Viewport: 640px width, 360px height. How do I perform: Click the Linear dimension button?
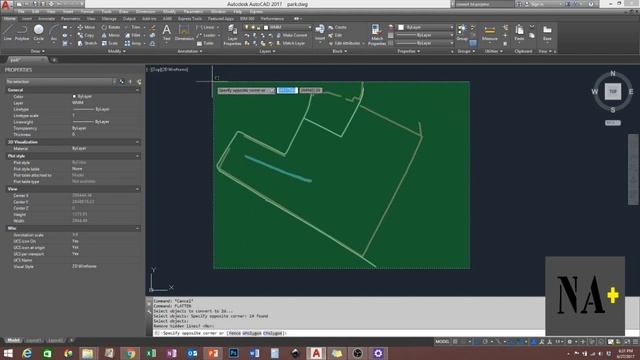click(206, 27)
